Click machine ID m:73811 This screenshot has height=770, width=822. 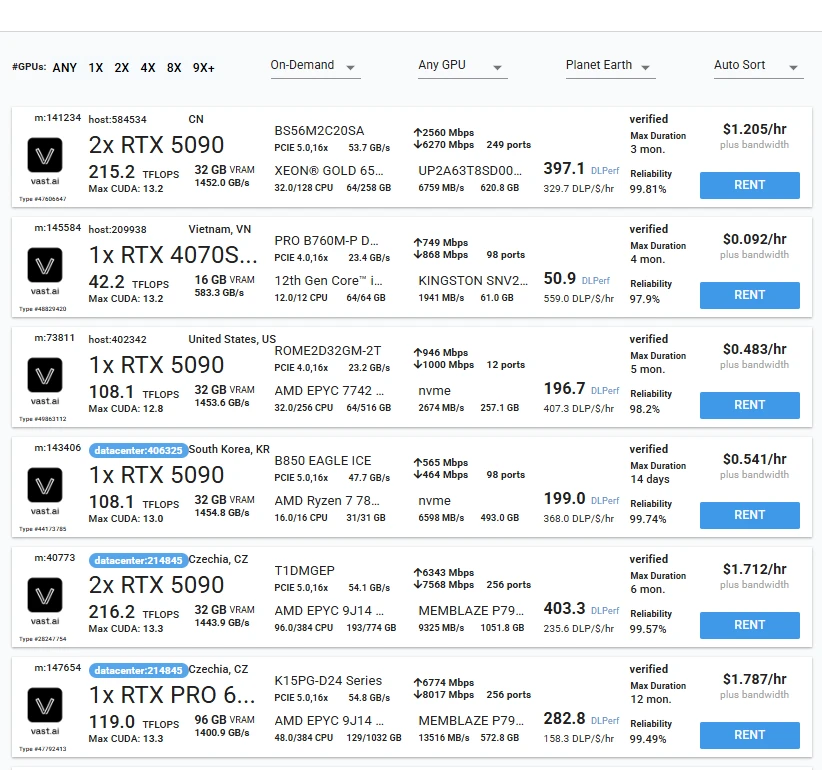coord(55,338)
